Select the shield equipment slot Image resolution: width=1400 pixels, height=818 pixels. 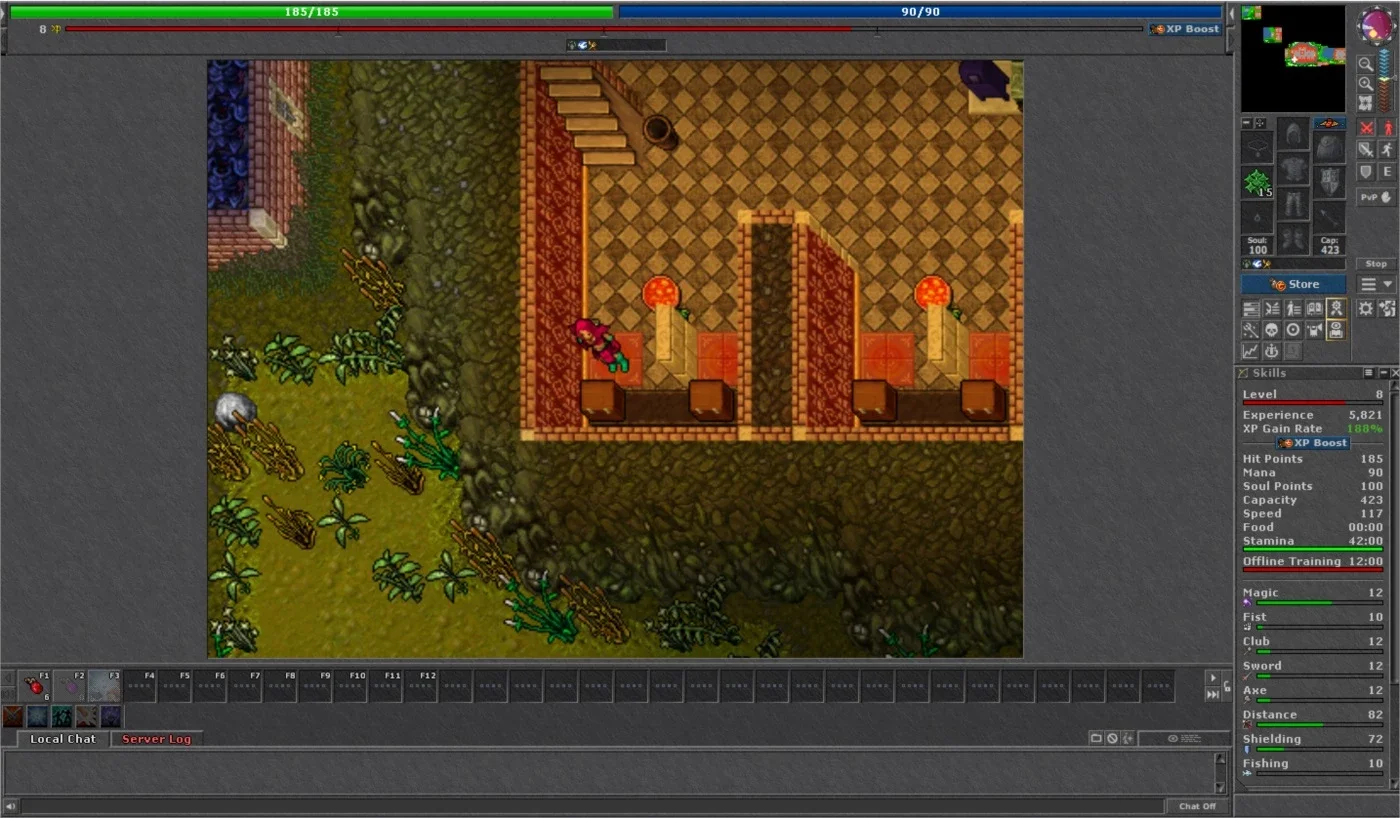point(1329,182)
